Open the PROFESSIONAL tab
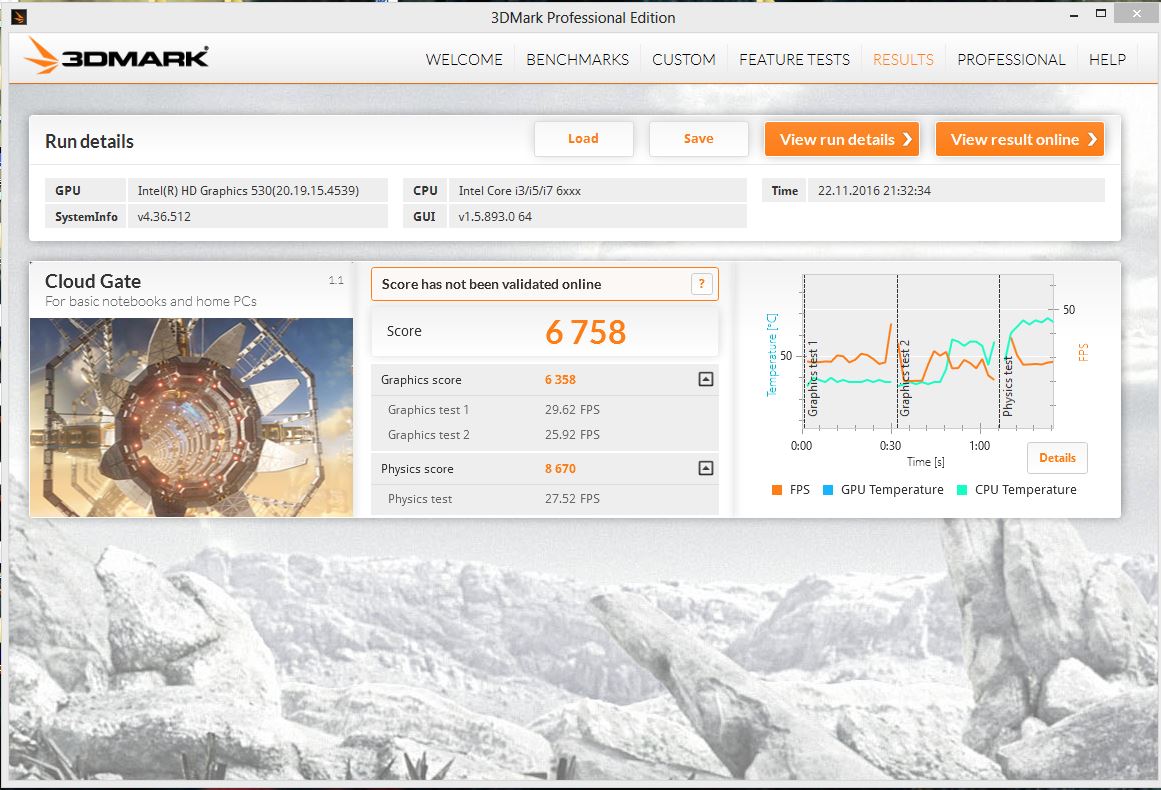The width and height of the screenshot is (1161, 790). click(x=1011, y=59)
